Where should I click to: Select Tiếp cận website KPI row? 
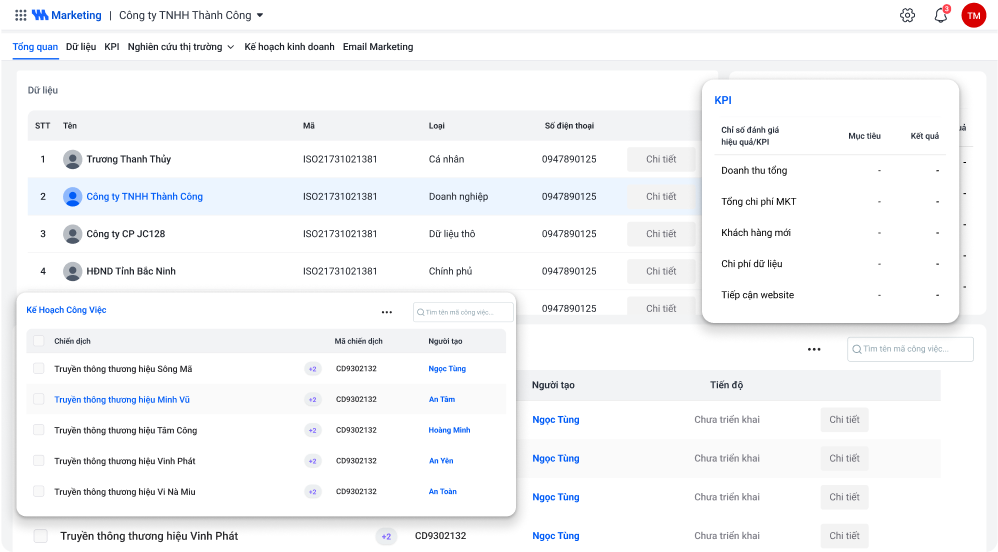(x=830, y=295)
